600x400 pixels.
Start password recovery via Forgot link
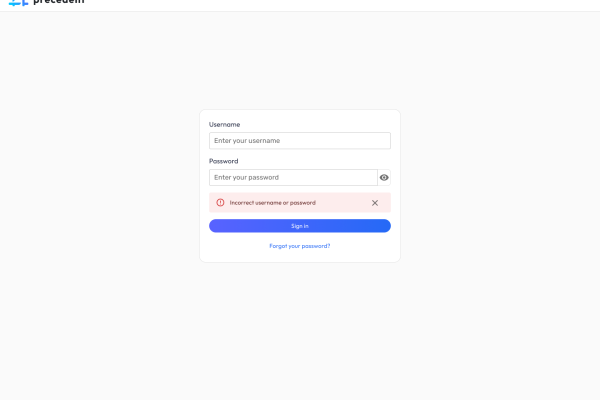tap(300, 246)
